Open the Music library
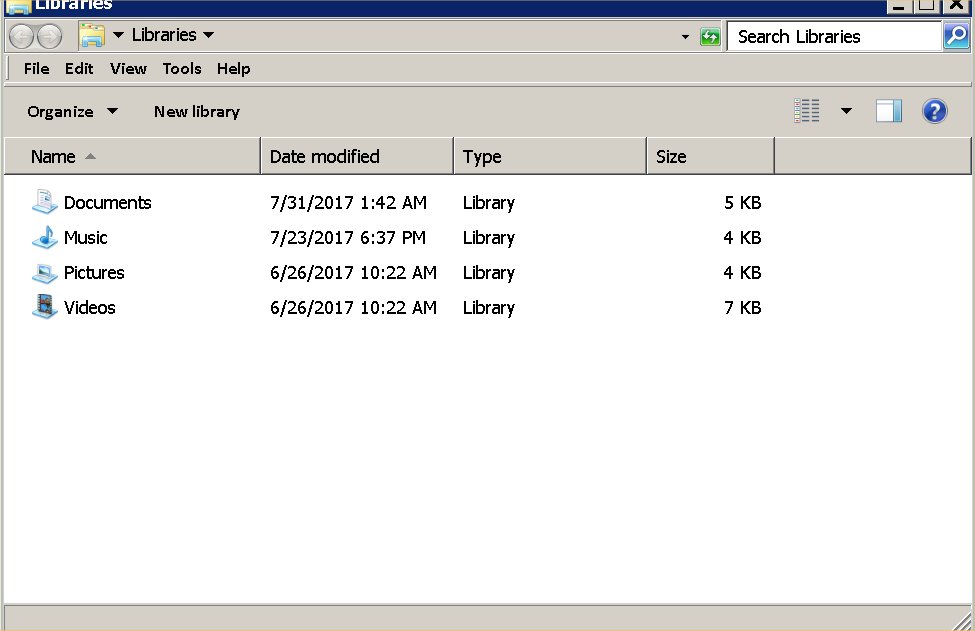975x631 pixels. 85,238
